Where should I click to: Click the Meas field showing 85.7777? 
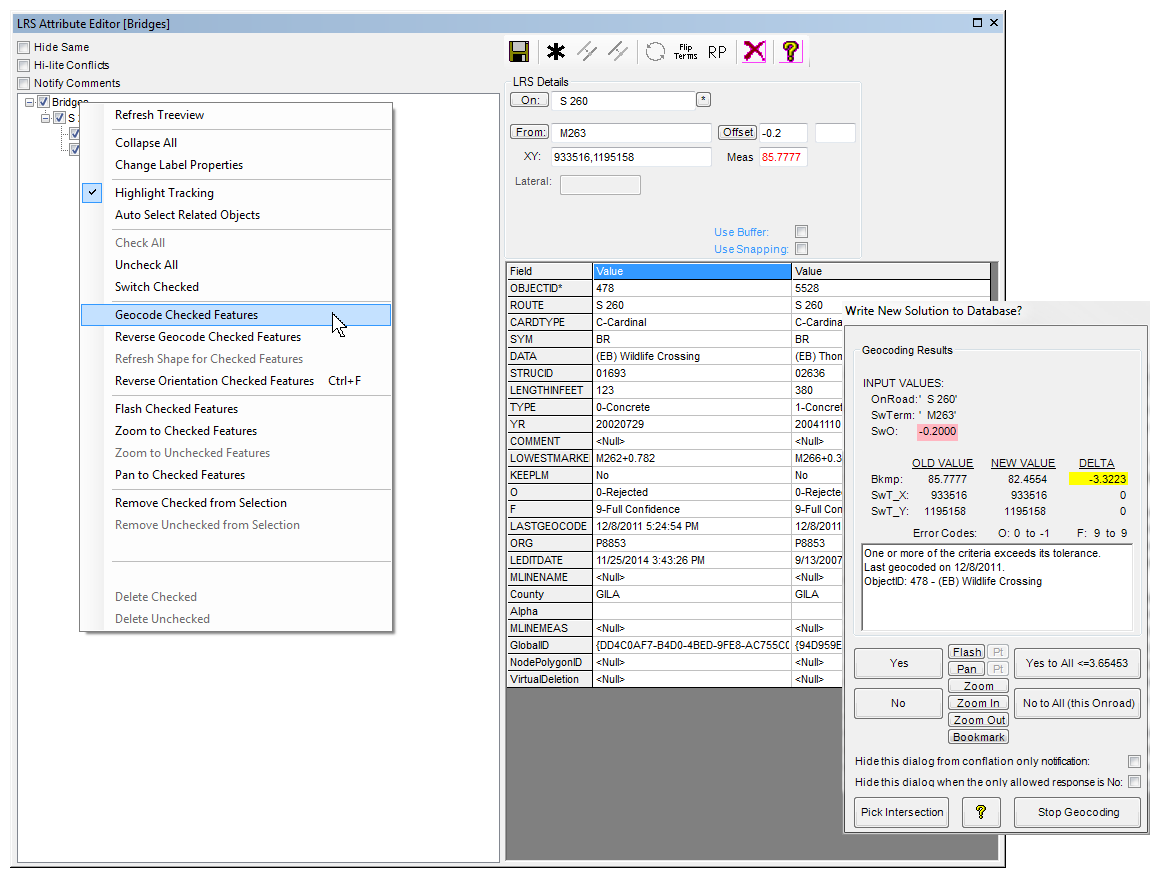click(x=783, y=157)
